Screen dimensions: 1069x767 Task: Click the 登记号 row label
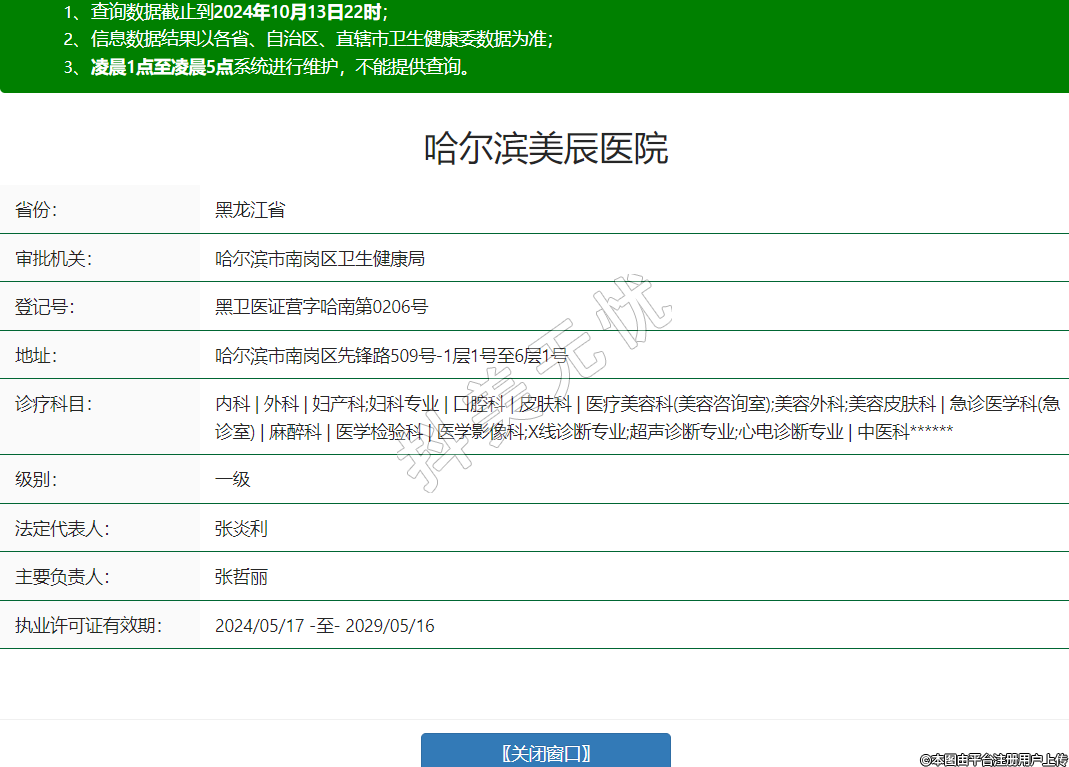click(44, 307)
